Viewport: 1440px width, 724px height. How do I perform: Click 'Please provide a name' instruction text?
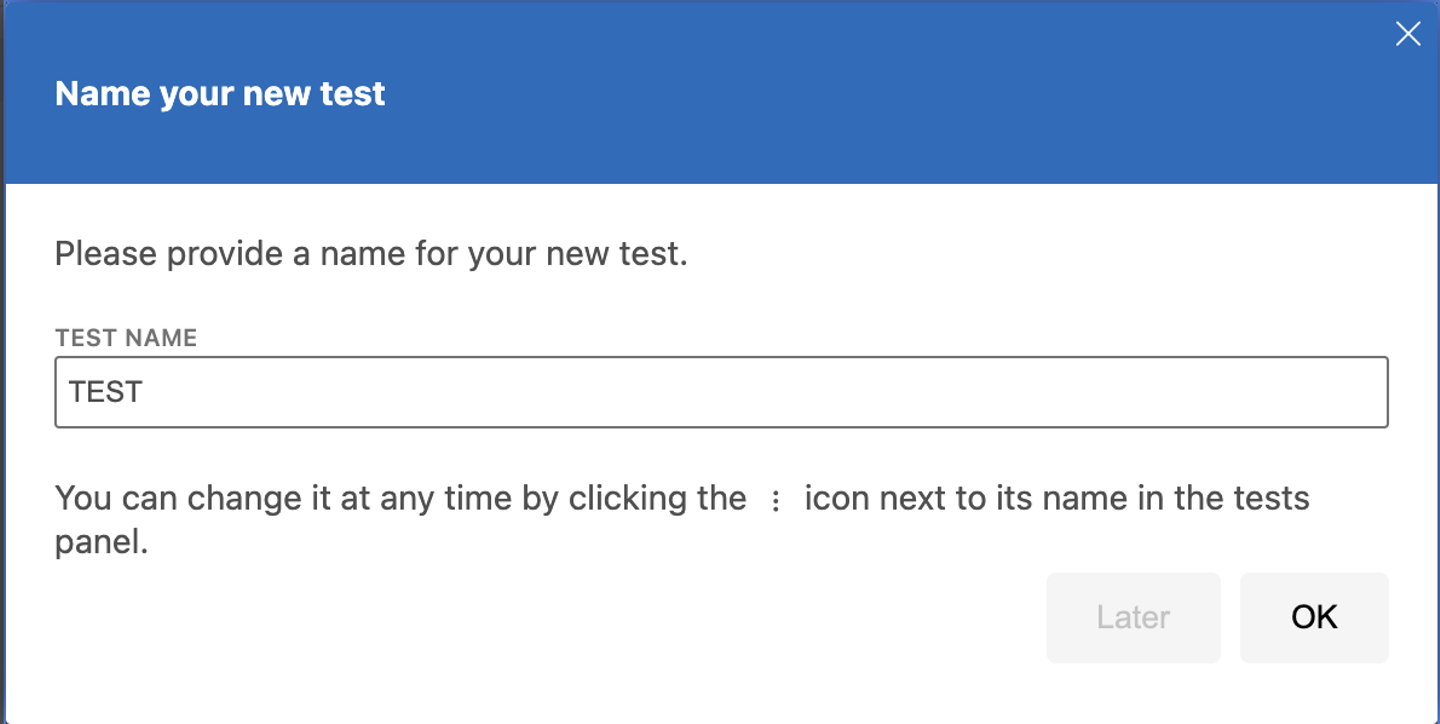(371, 254)
